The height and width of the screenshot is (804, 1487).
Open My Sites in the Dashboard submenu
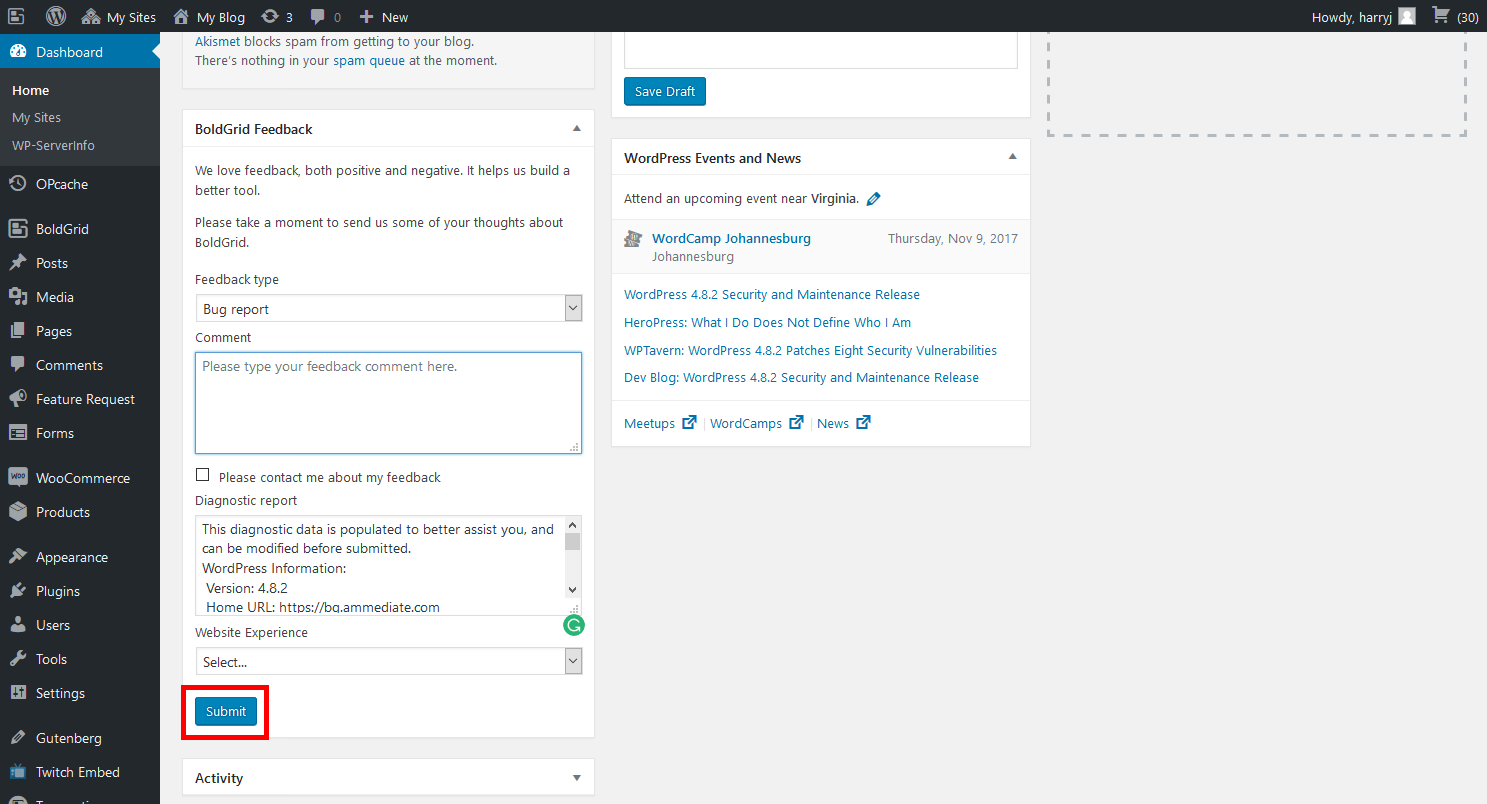coord(36,117)
